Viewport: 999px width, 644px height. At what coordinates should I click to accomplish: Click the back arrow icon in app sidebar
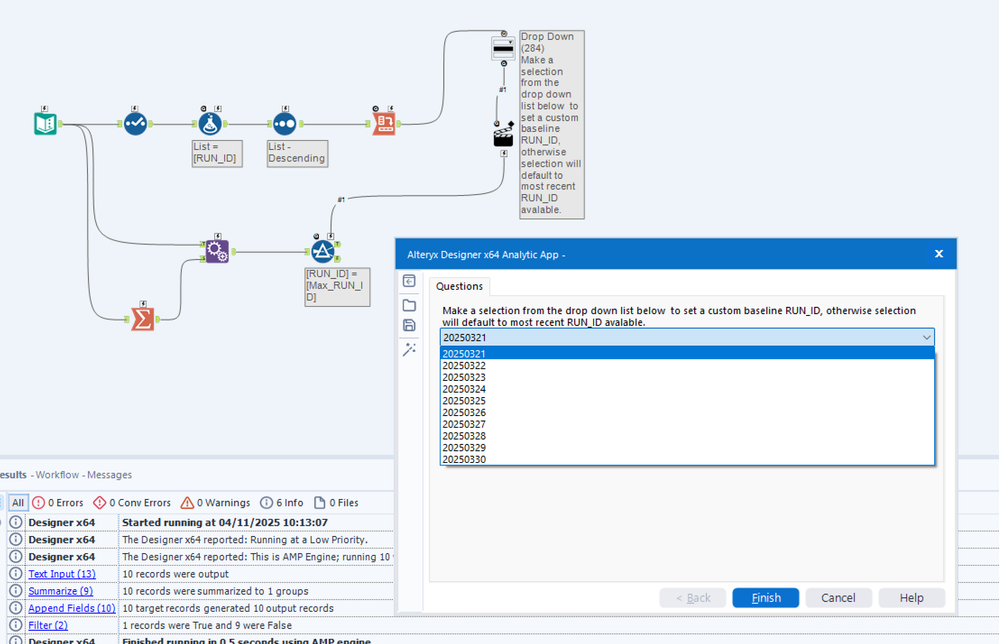410,281
